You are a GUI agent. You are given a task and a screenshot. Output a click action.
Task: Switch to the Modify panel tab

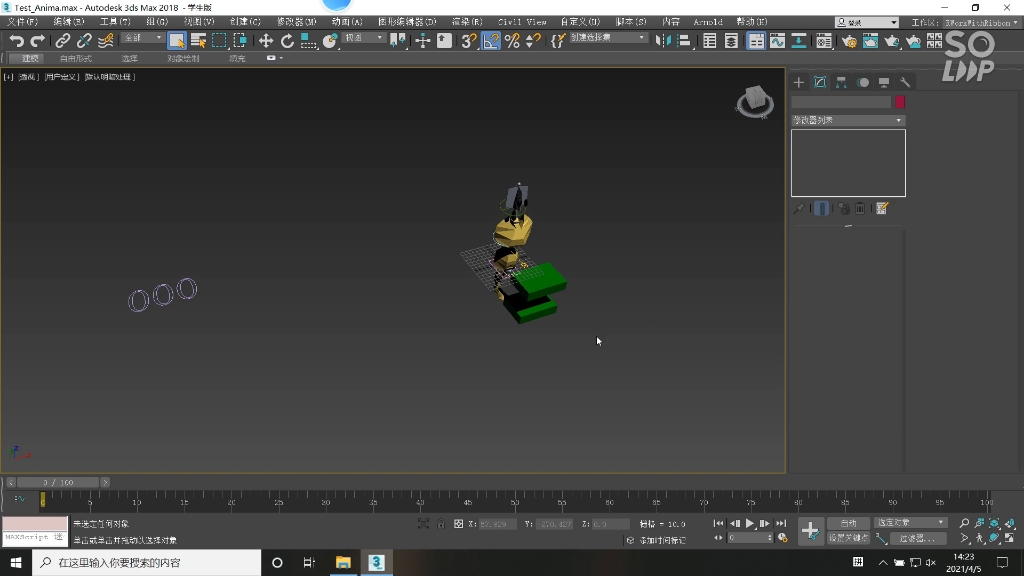[820, 82]
